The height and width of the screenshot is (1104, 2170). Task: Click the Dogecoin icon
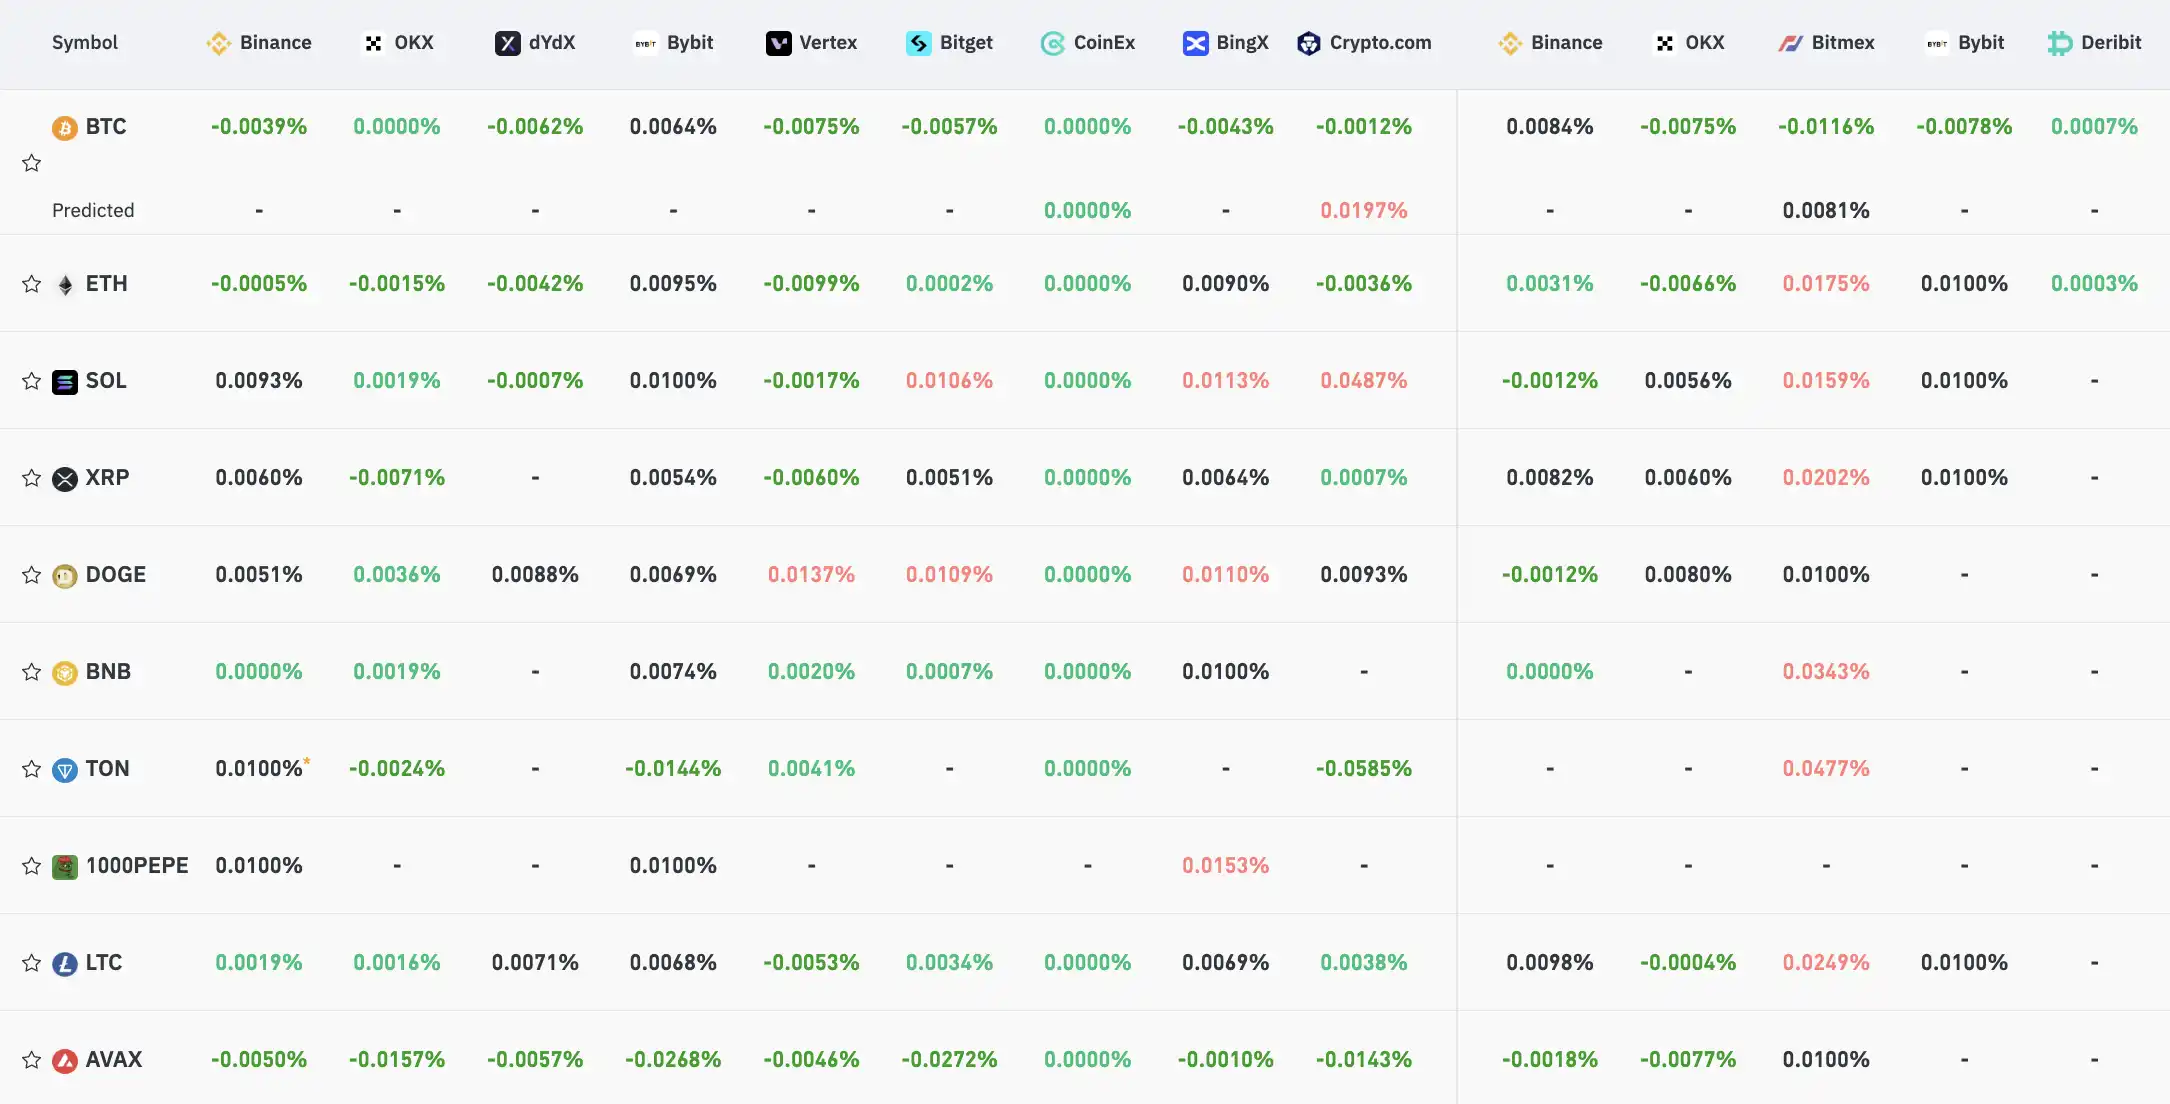[x=65, y=576]
